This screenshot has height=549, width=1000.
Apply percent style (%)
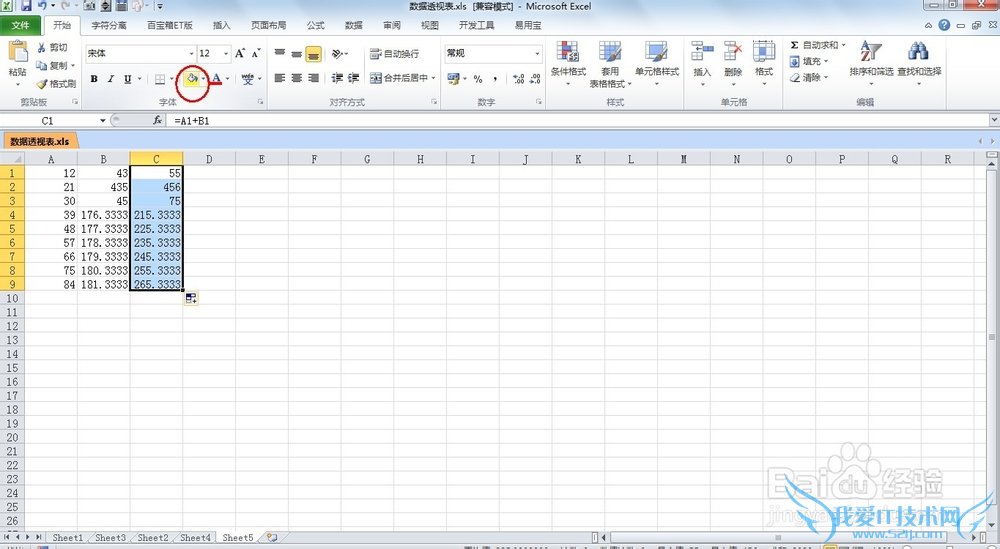(478, 79)
